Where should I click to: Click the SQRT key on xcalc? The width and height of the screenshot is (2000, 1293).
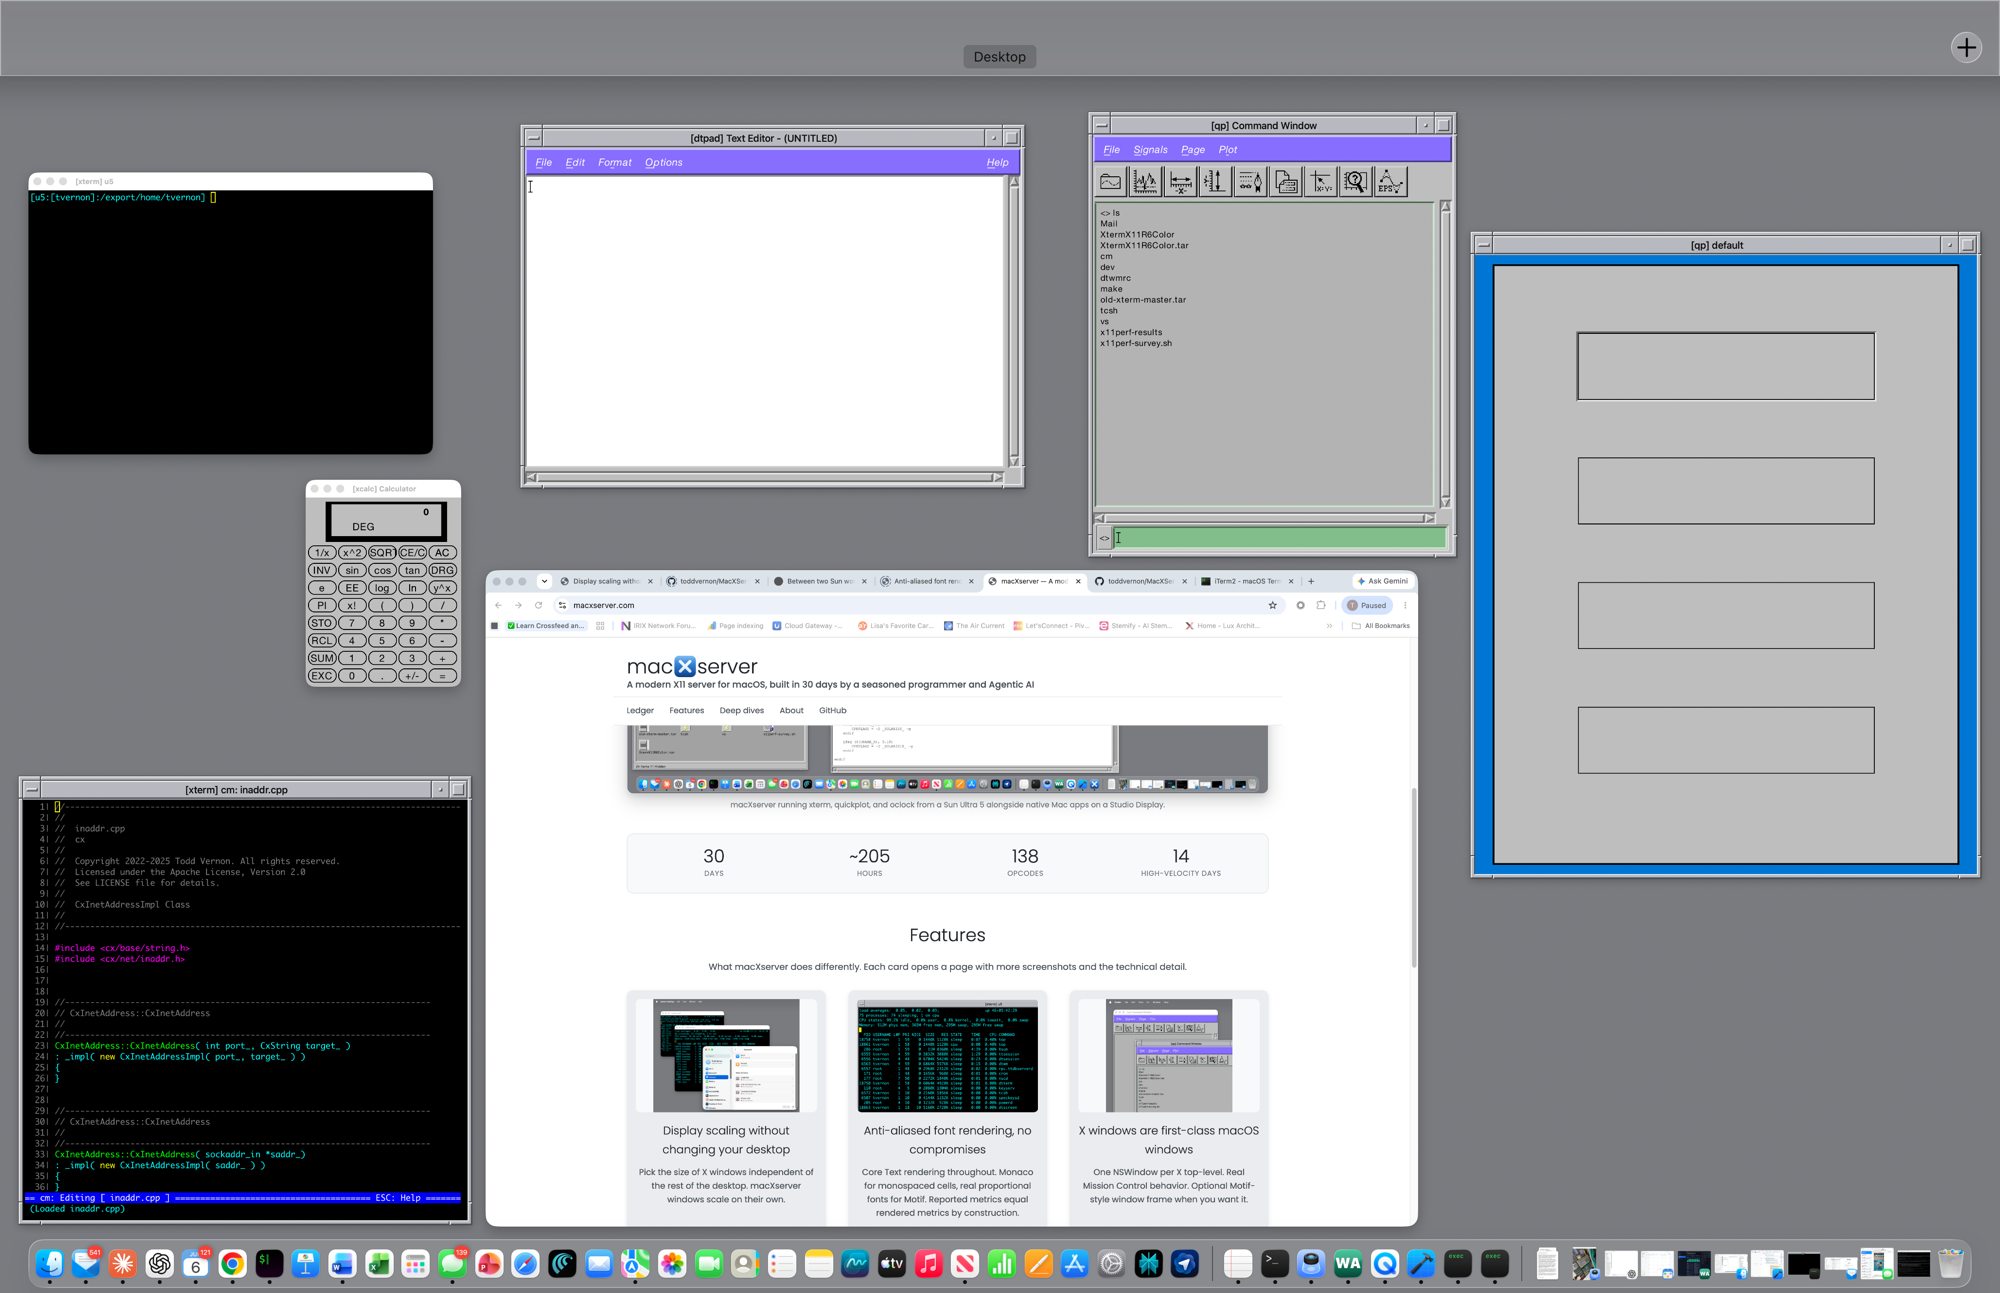point(381,552)
